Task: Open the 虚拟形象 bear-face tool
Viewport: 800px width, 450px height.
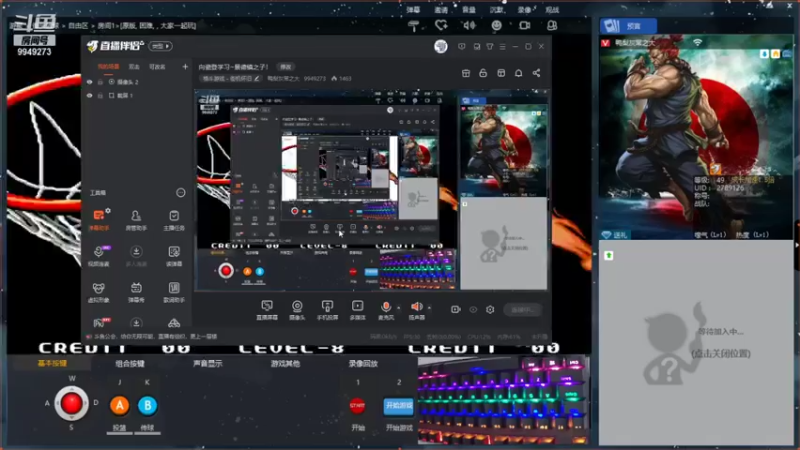Action: tap(98, 292)
